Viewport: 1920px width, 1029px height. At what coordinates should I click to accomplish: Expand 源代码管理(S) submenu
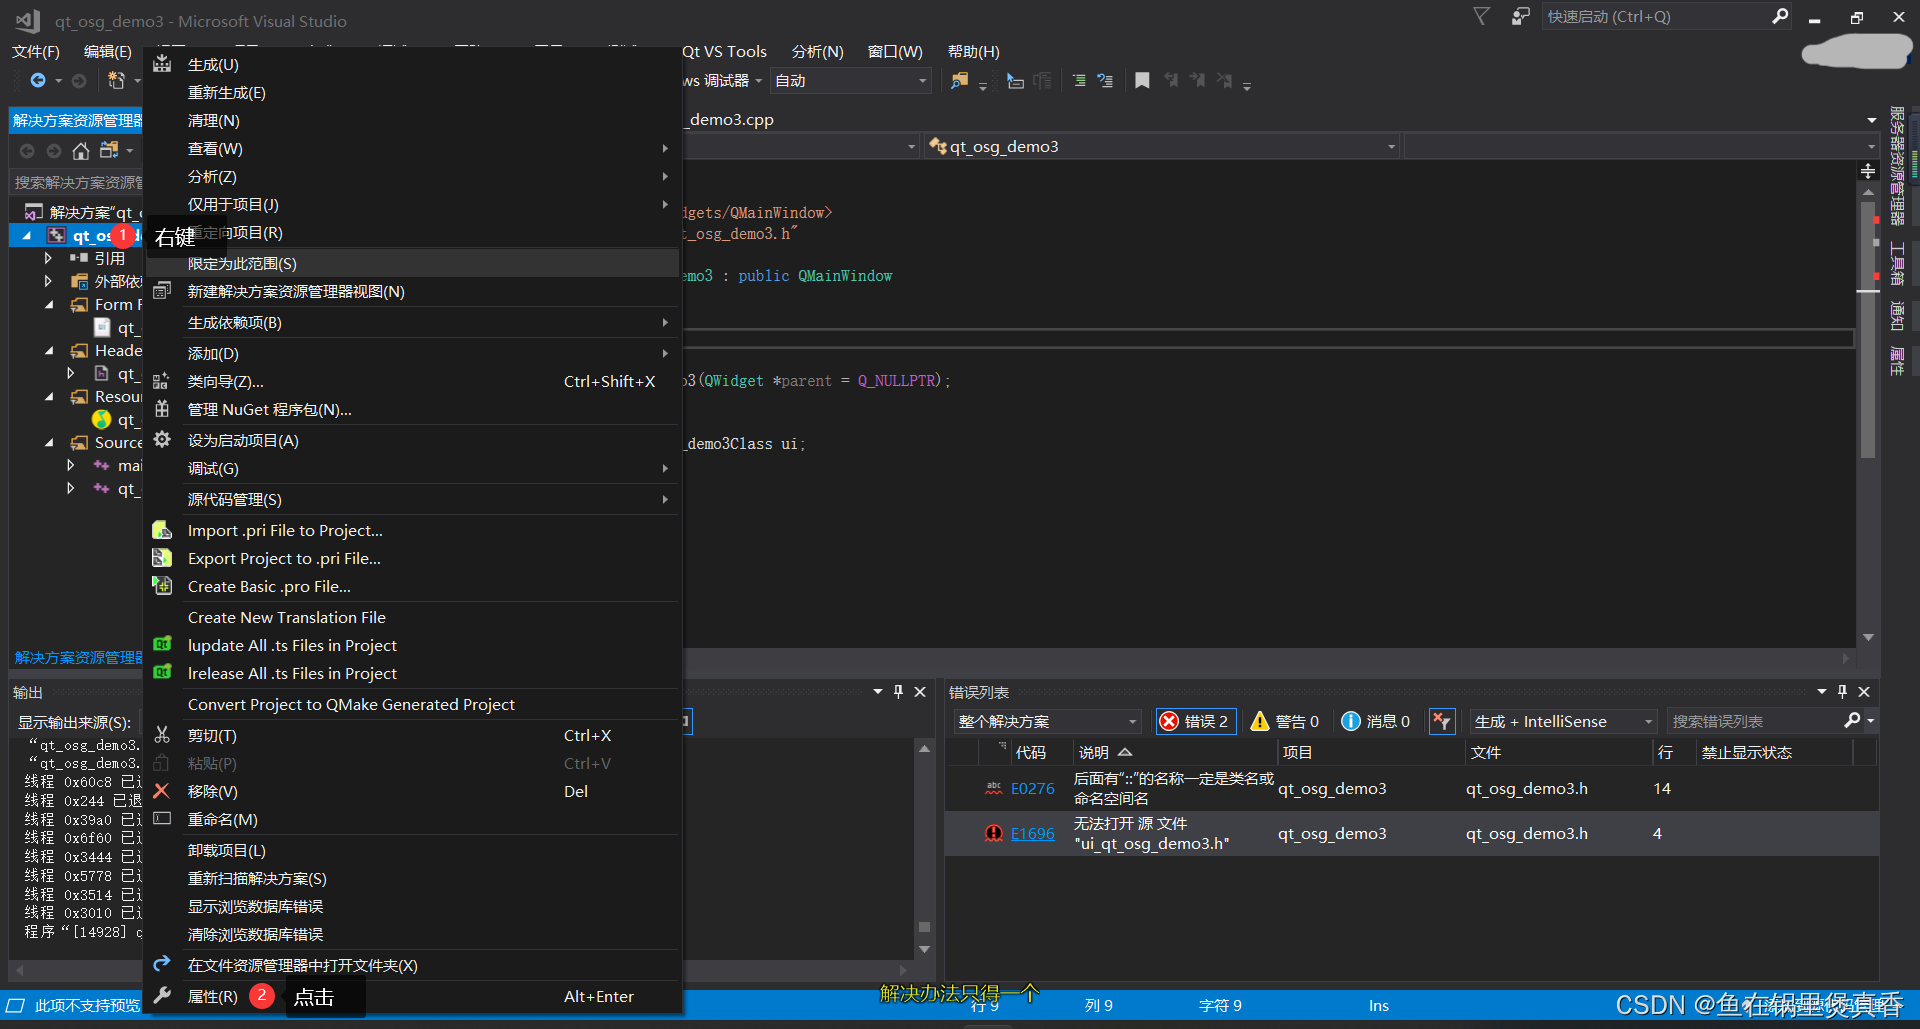412,500
